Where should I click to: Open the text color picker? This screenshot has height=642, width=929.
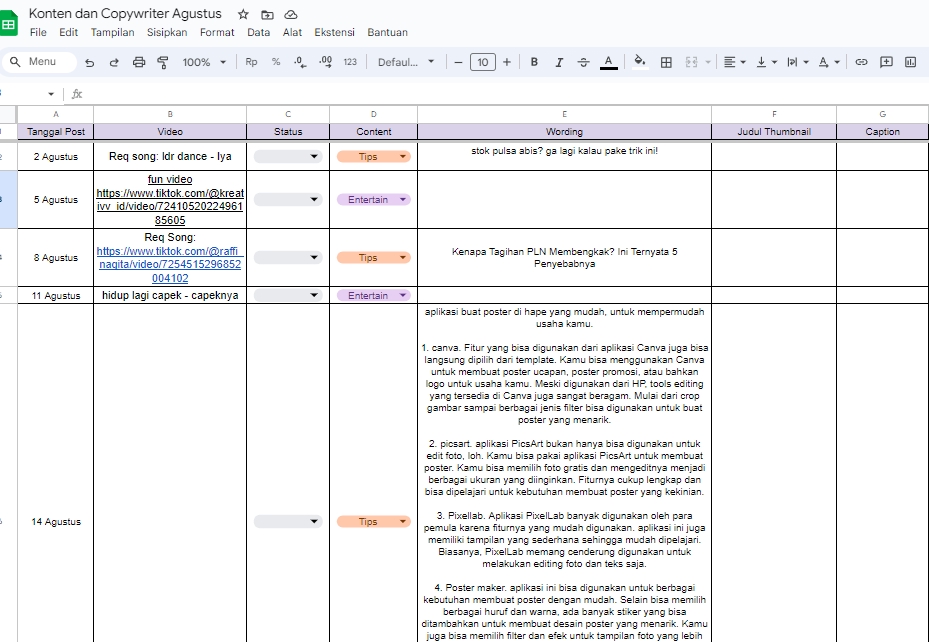(x=607, y=62)
